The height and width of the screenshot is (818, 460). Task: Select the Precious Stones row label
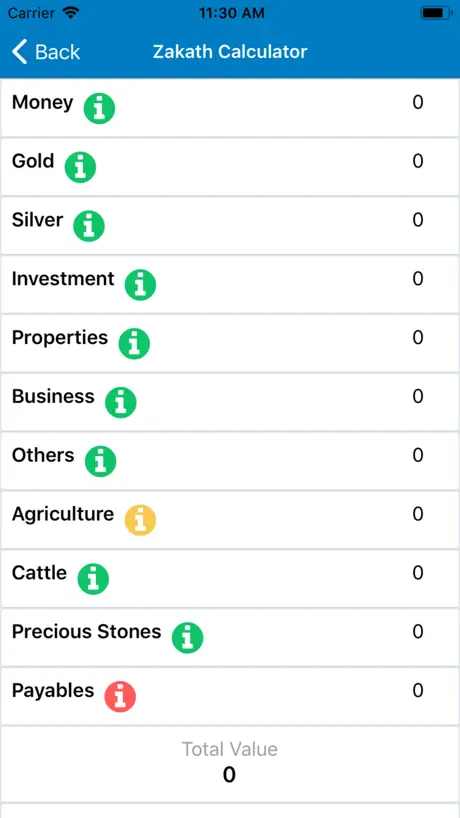point(87,632)
